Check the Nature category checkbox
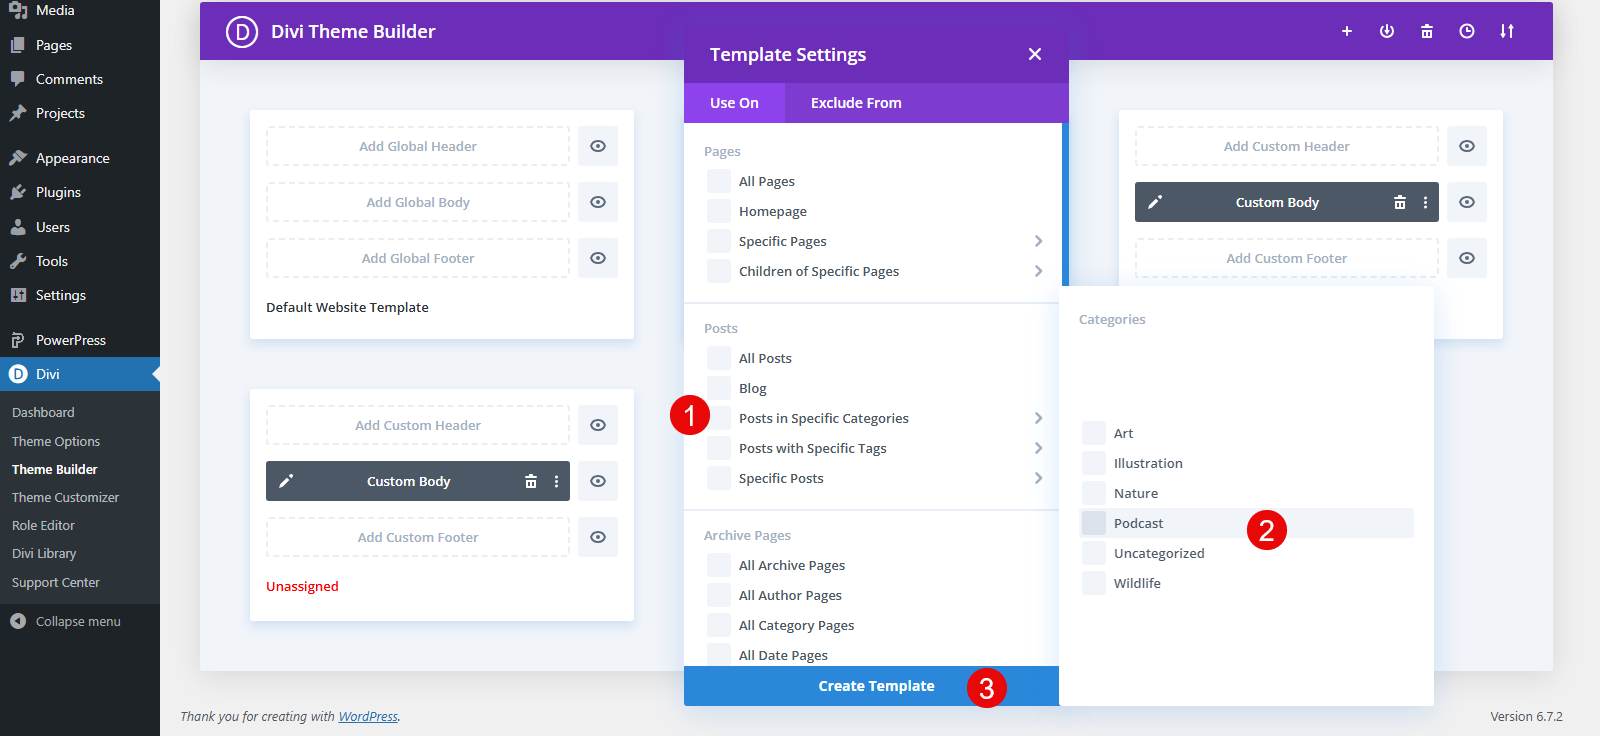The width and height of the screenshot is (1600, 736). pos(1094,493)
